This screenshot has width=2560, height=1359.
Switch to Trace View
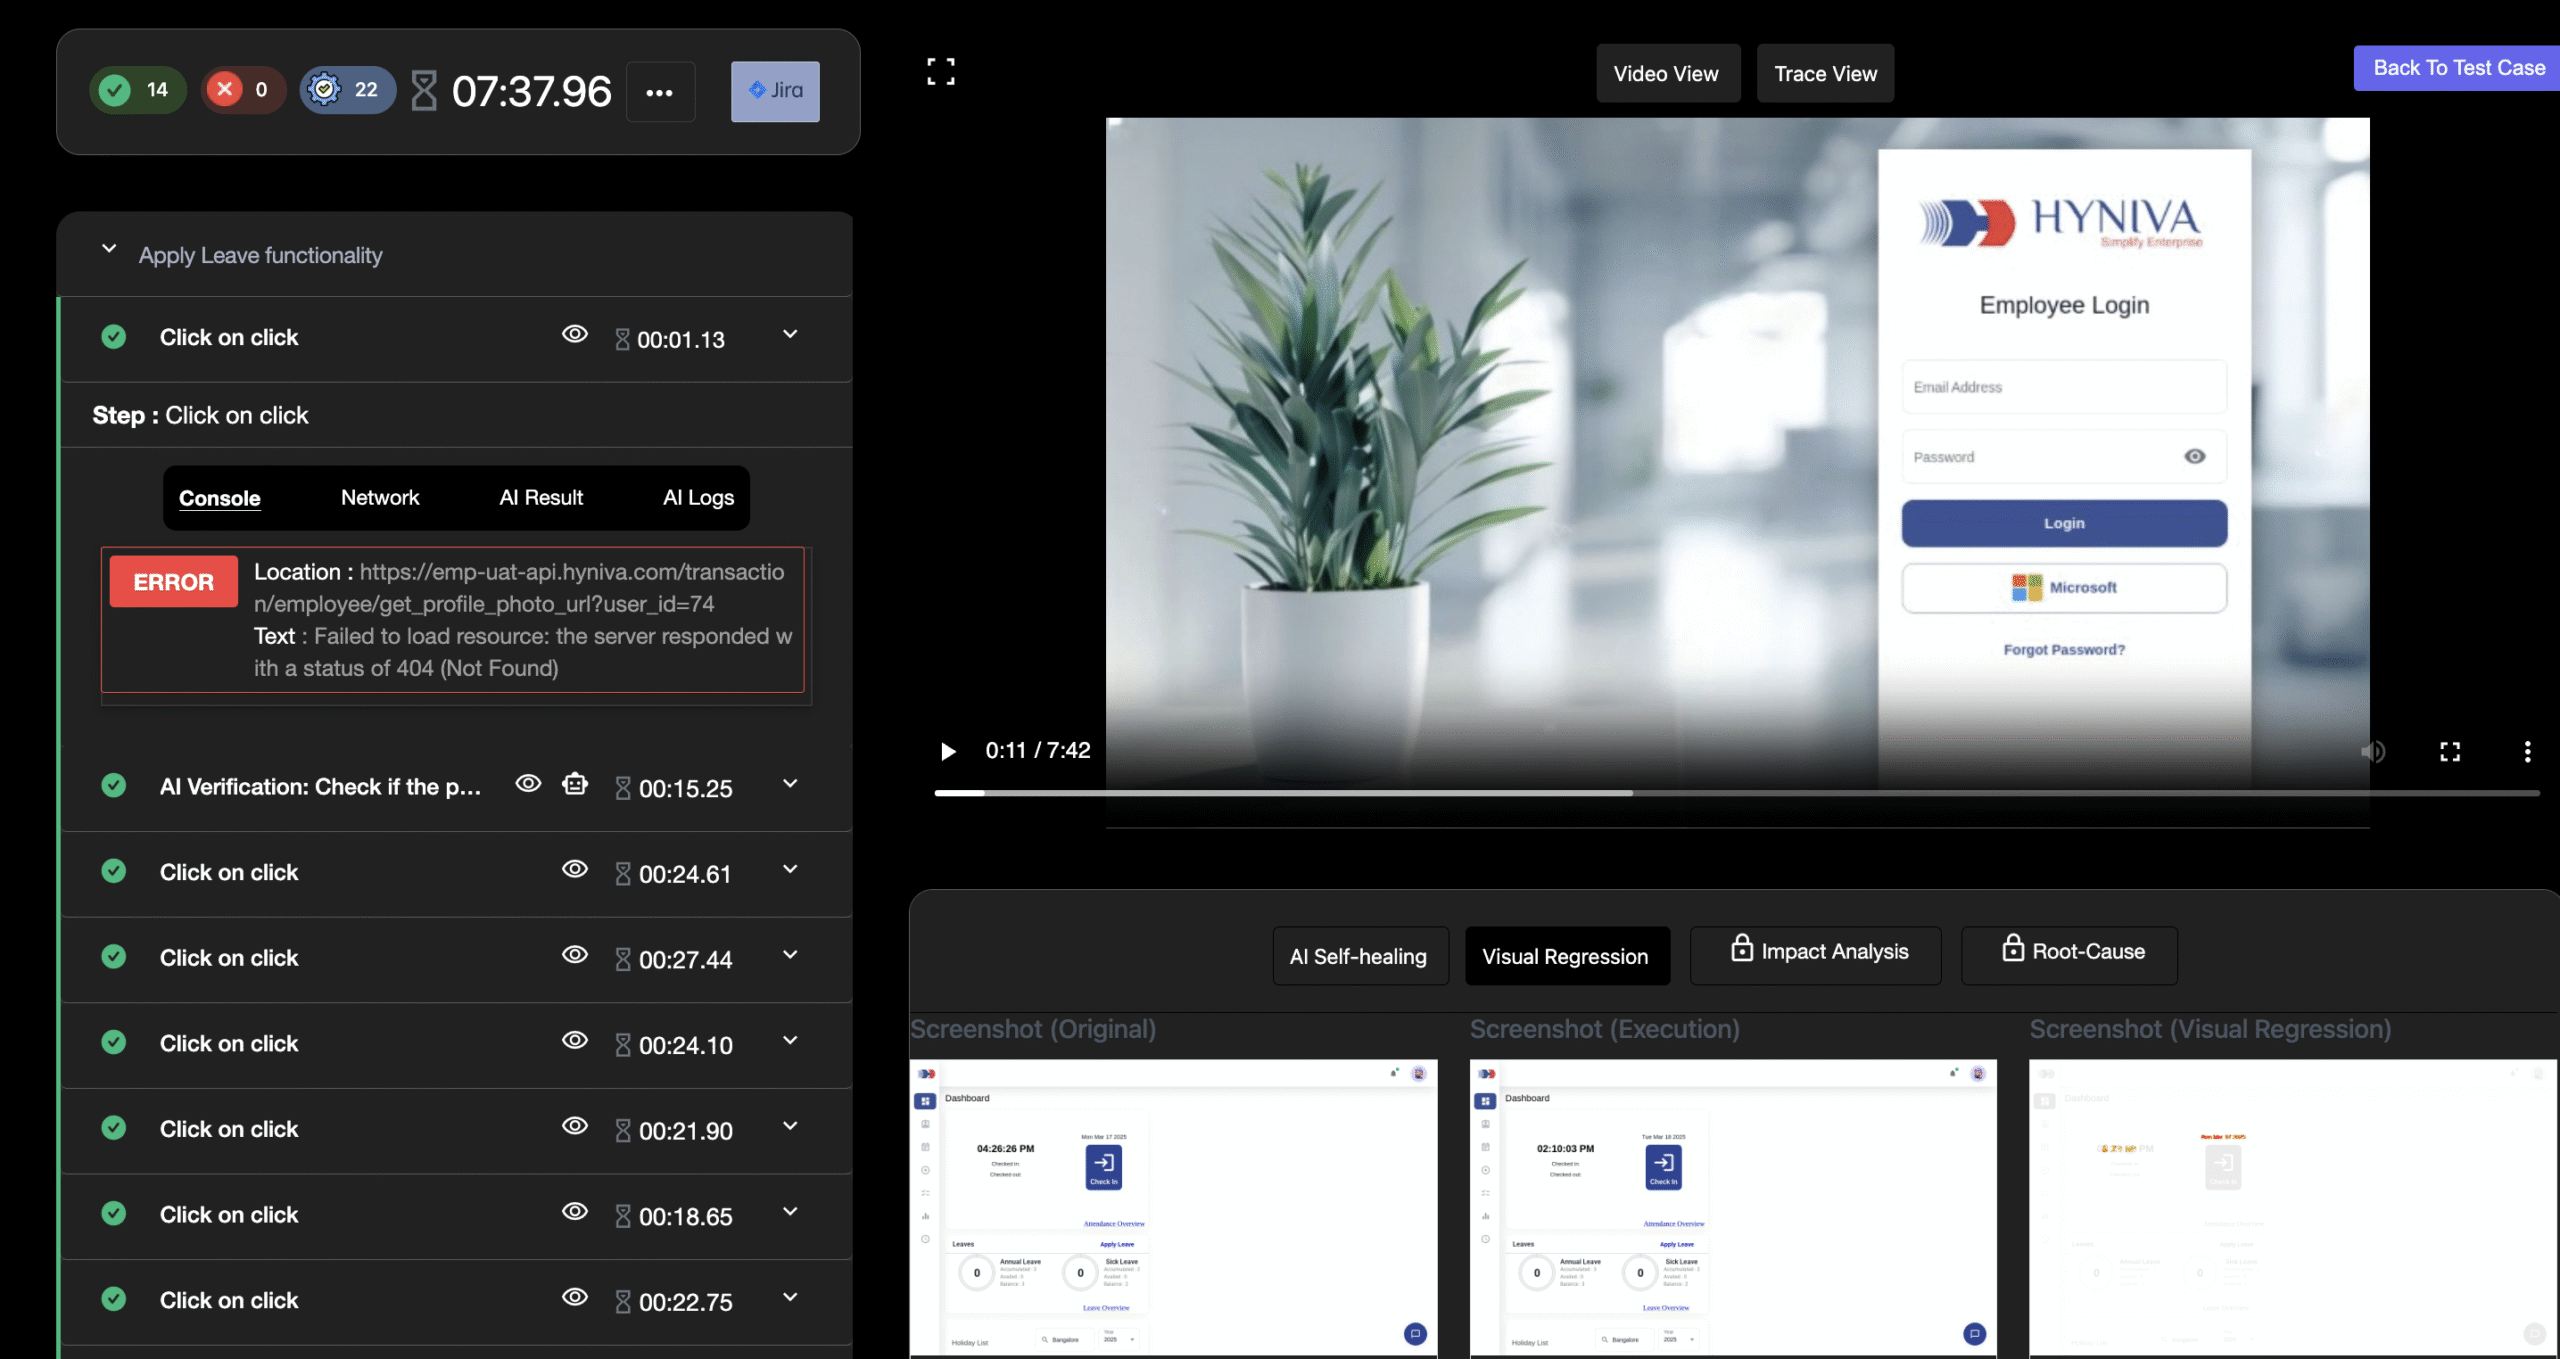pos(1825,74)
